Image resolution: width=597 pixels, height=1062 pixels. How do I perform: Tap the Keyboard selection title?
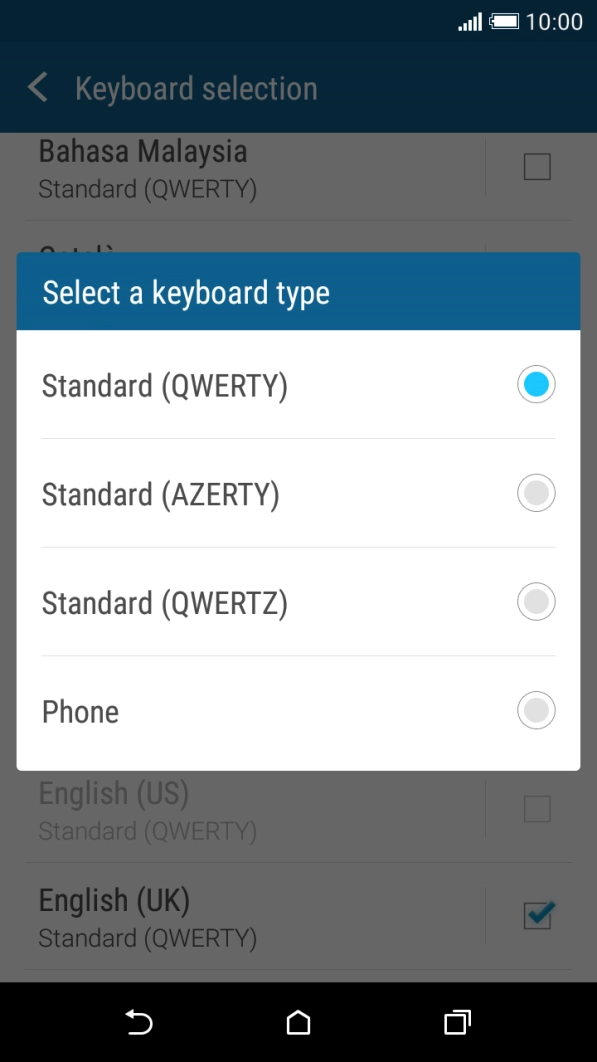point(195,87)
